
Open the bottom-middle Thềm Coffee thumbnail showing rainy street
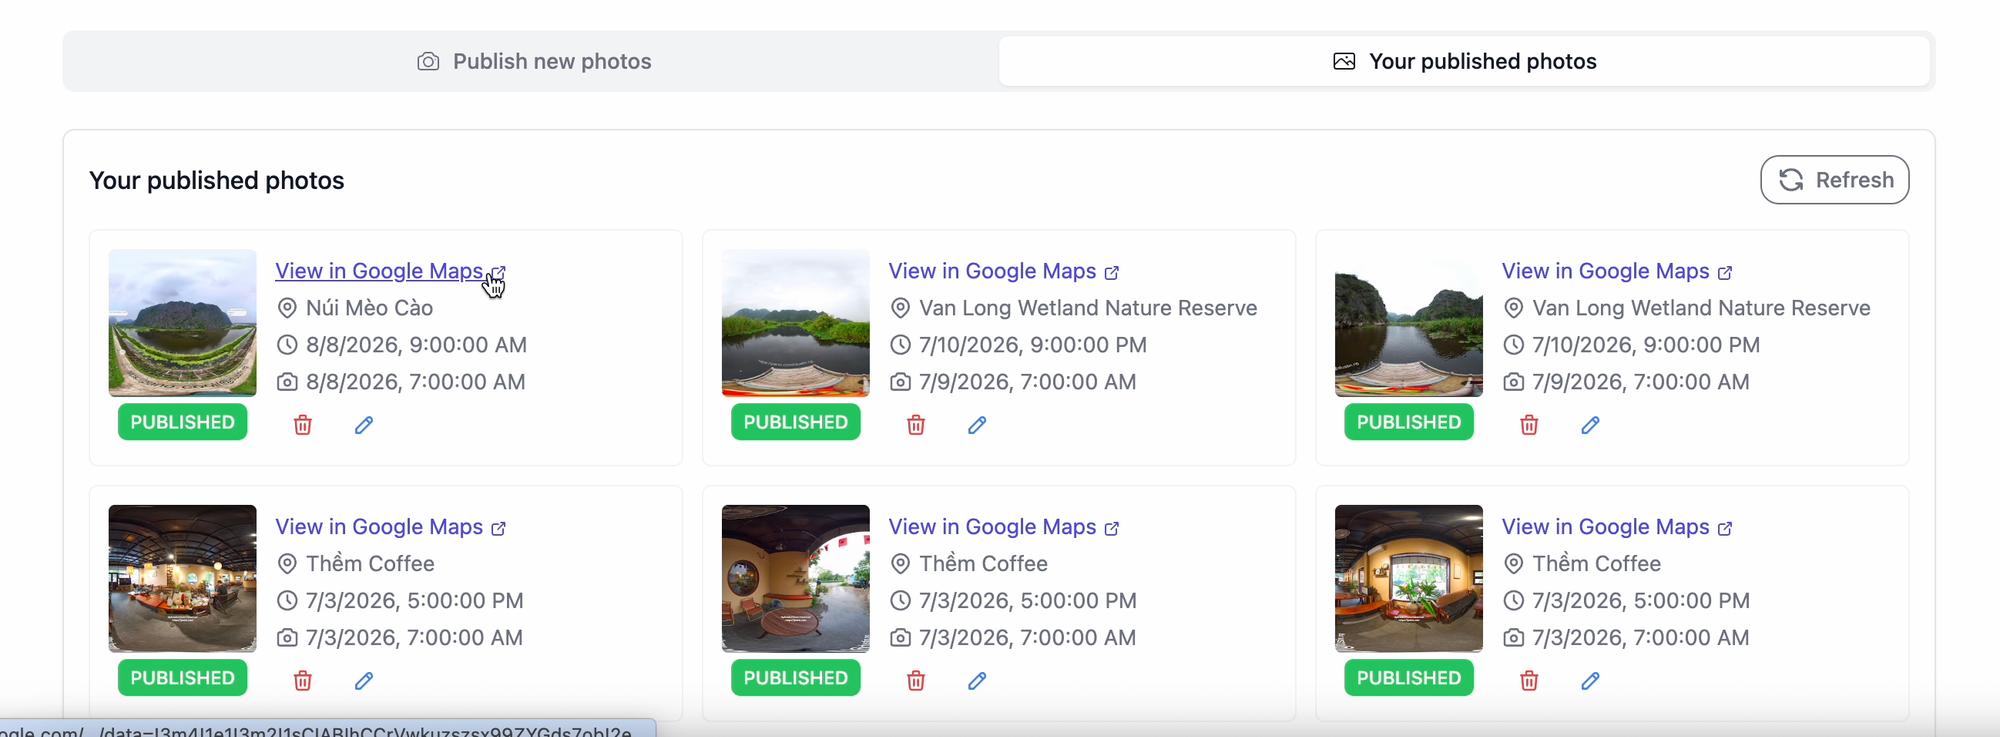coord(796,579)
